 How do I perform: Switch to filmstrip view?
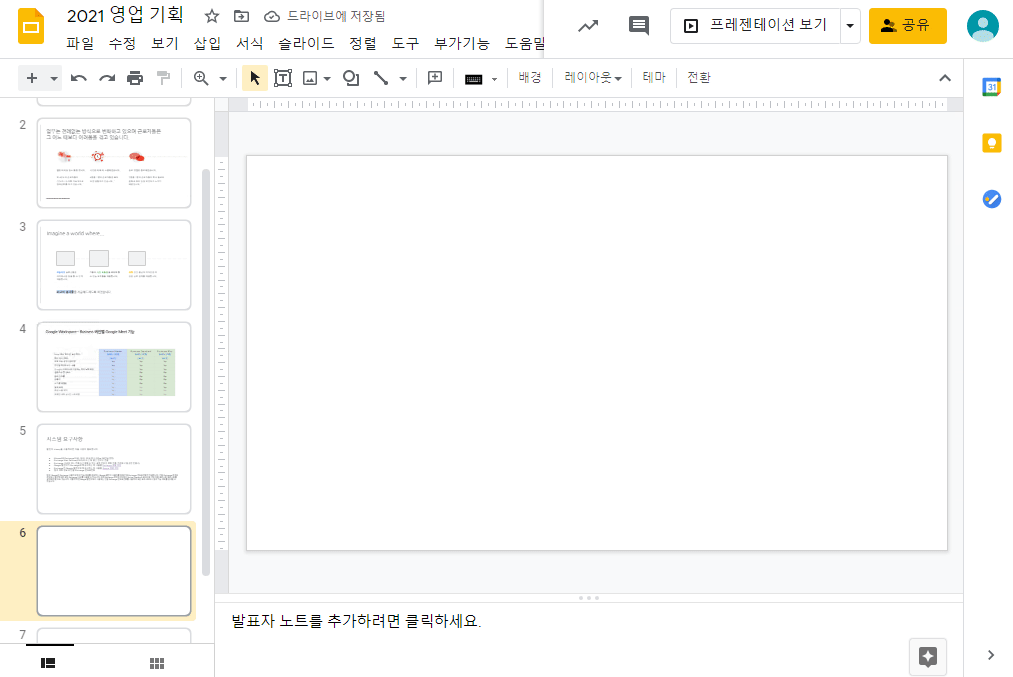[48, 663]
